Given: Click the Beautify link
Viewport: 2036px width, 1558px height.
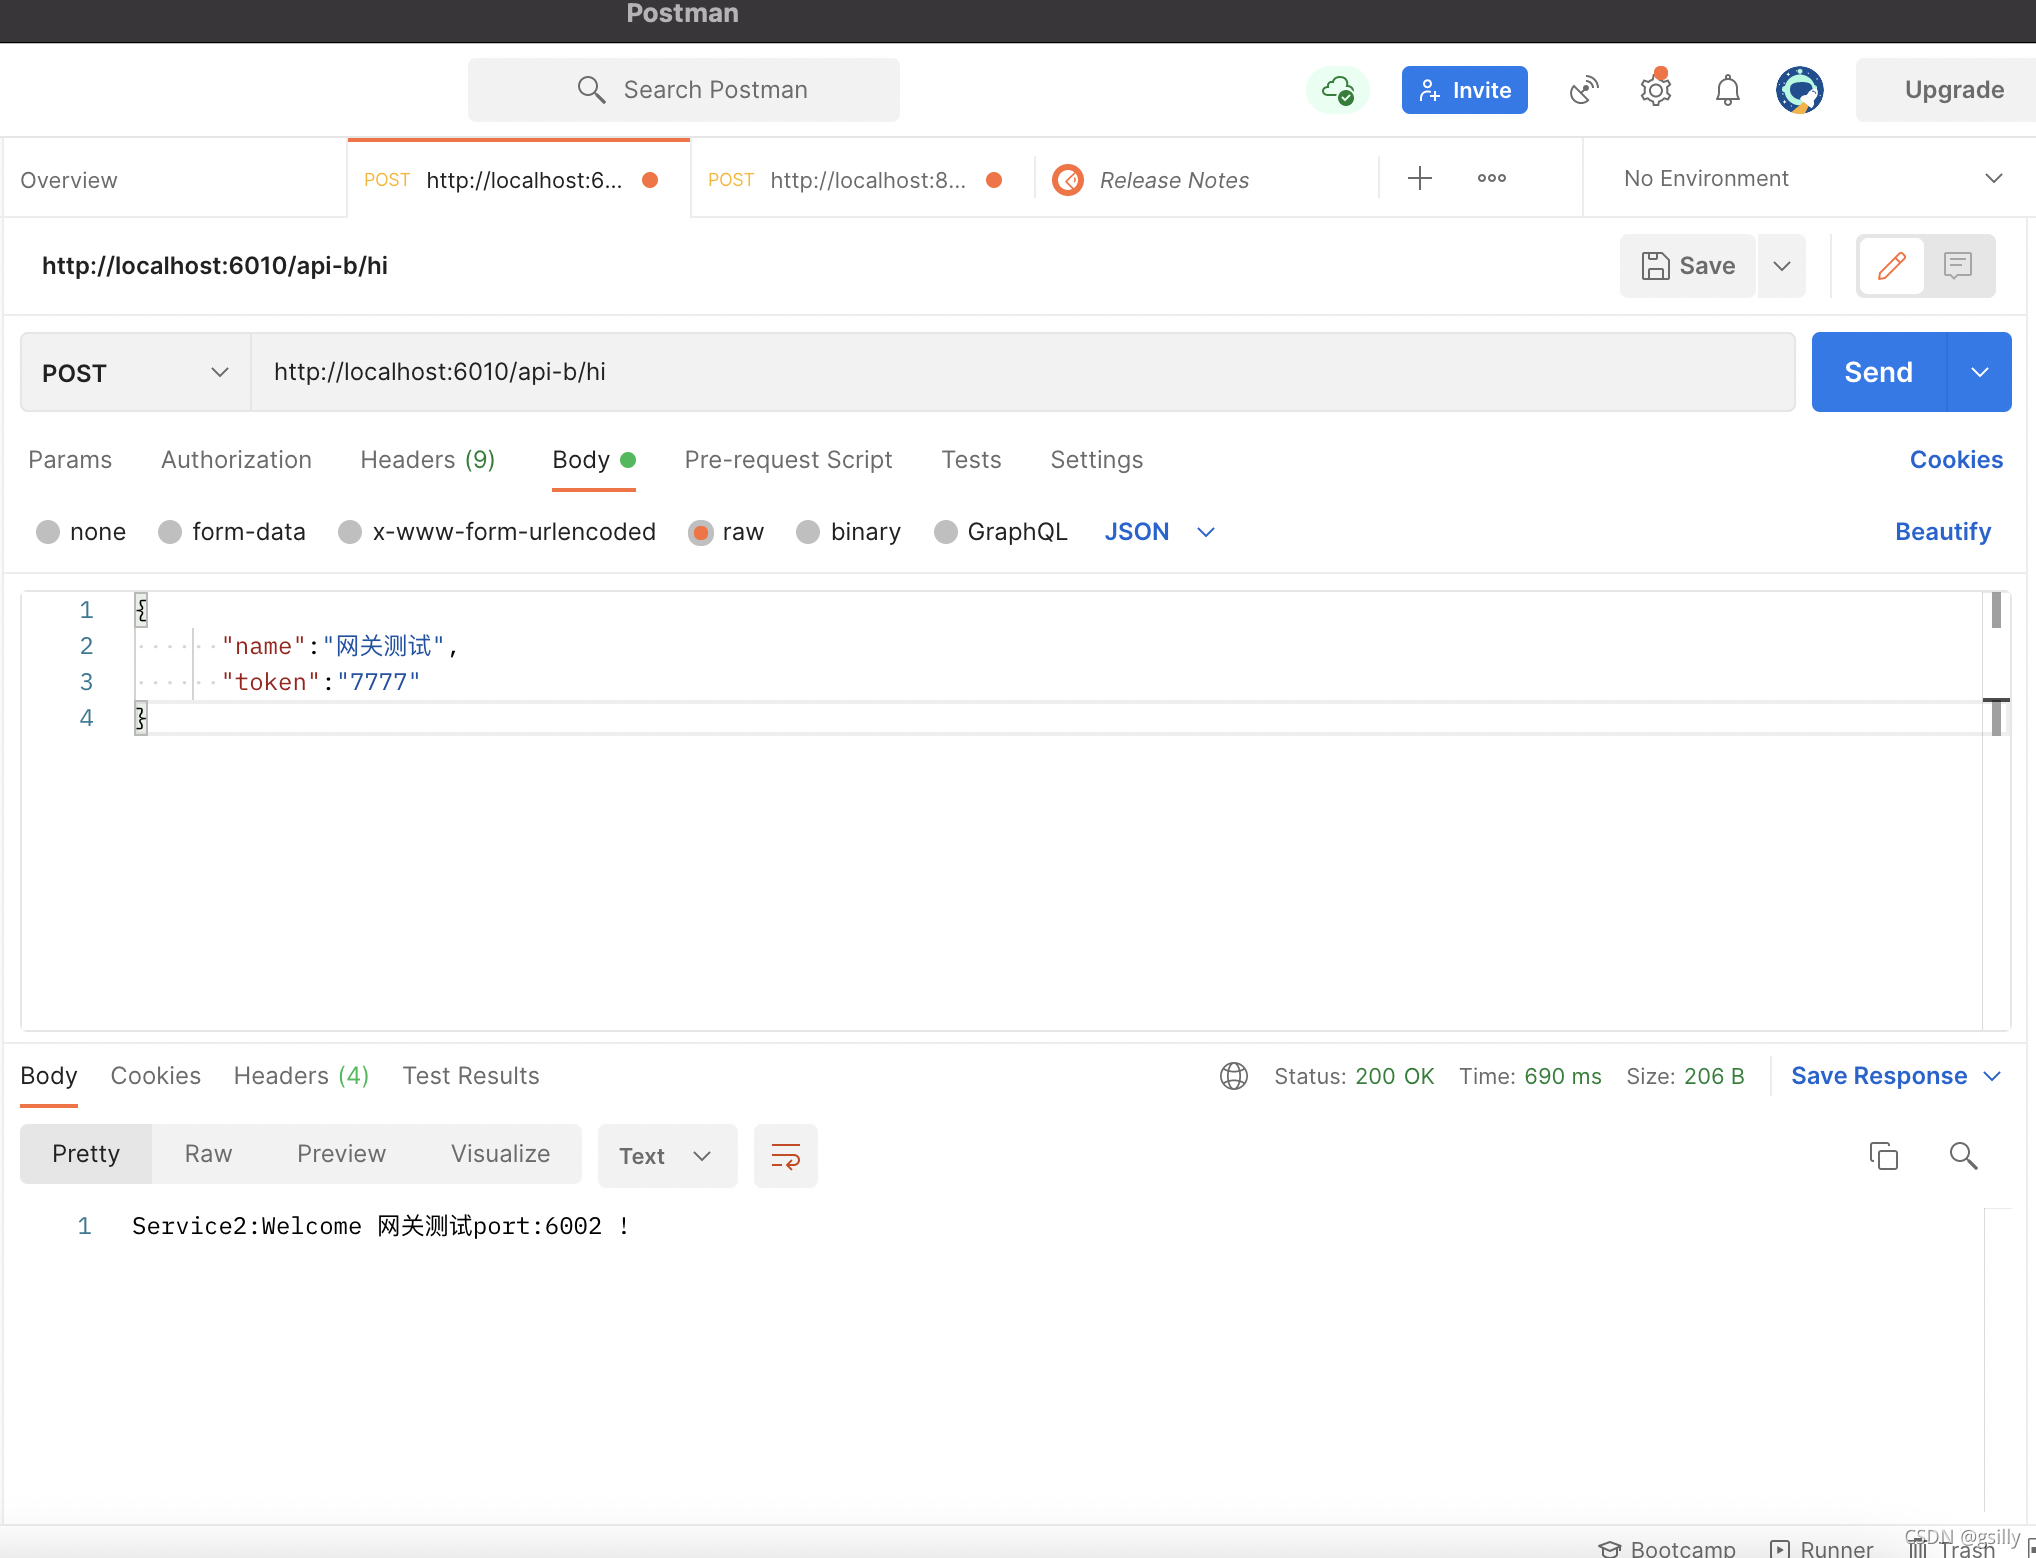Looking at the screenshot, I should (x=1942, y=532).
